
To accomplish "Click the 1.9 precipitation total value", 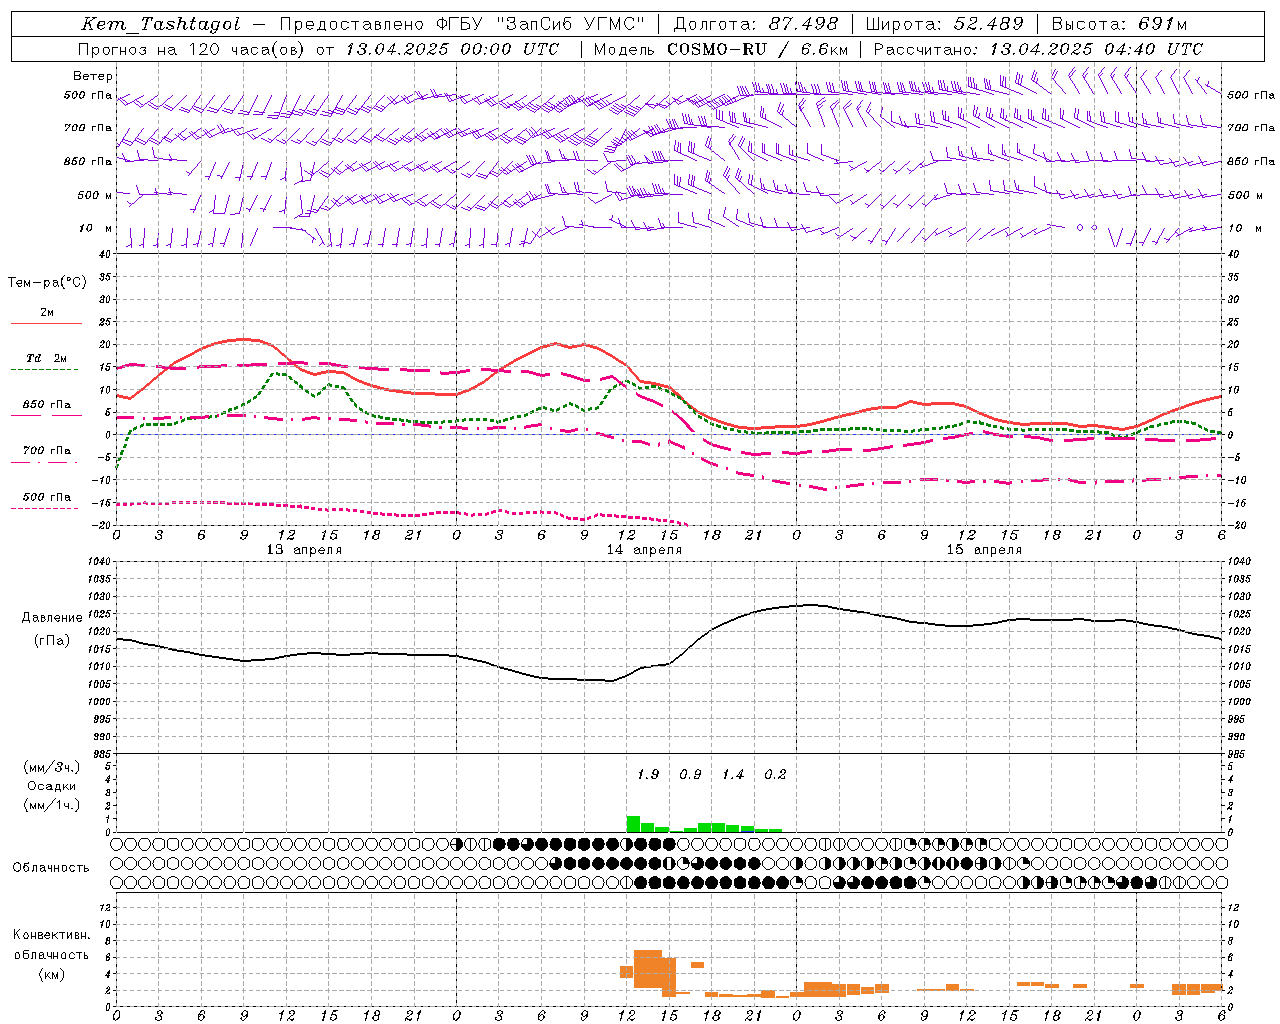I will [x=648, y=774].
